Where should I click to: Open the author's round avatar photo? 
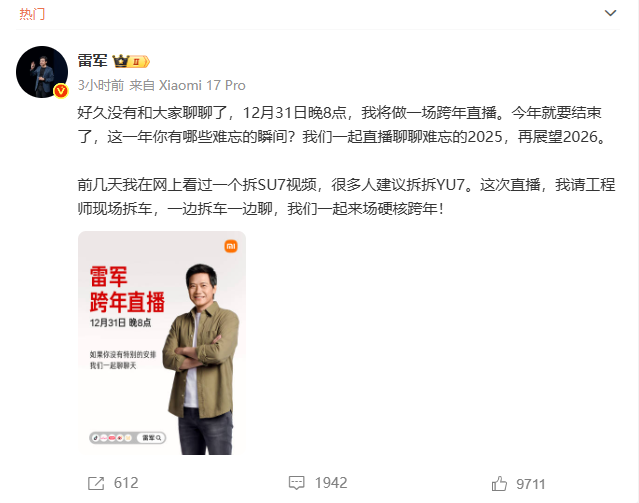[x=42, y=72]
